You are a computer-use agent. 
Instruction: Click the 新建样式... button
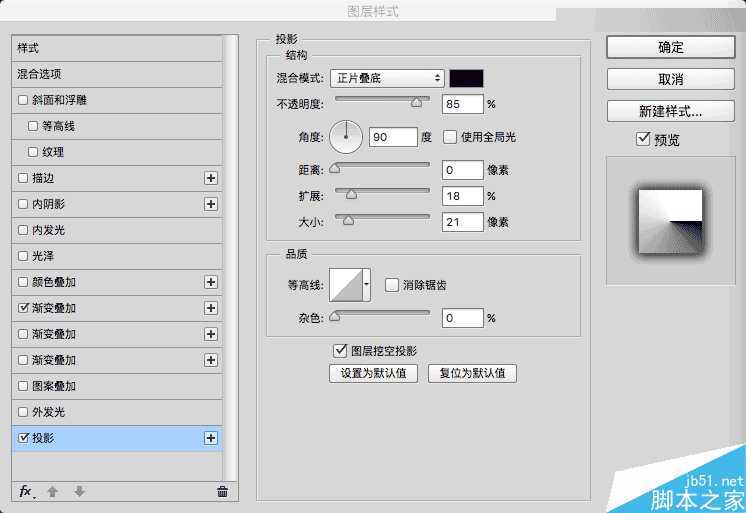click(x=671, y=111)
